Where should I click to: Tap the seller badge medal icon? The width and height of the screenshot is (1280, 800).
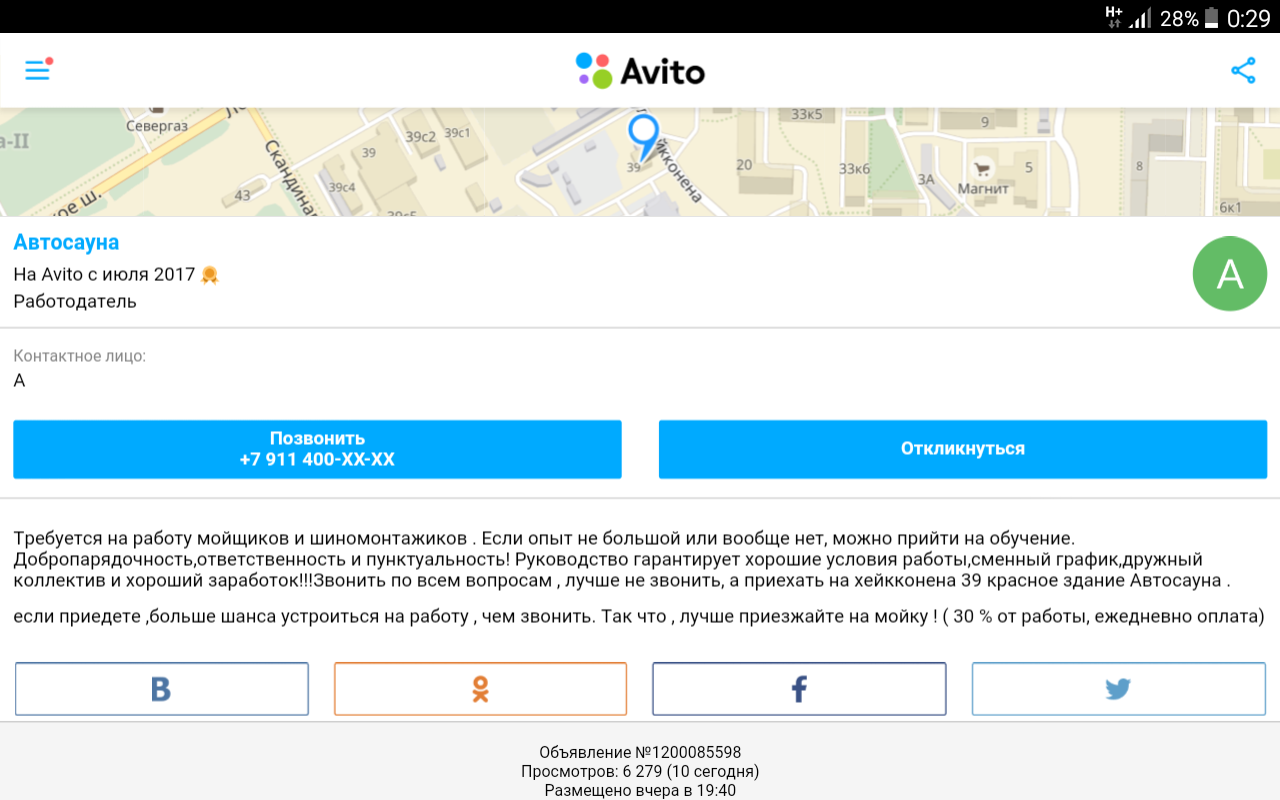point(209,274)
